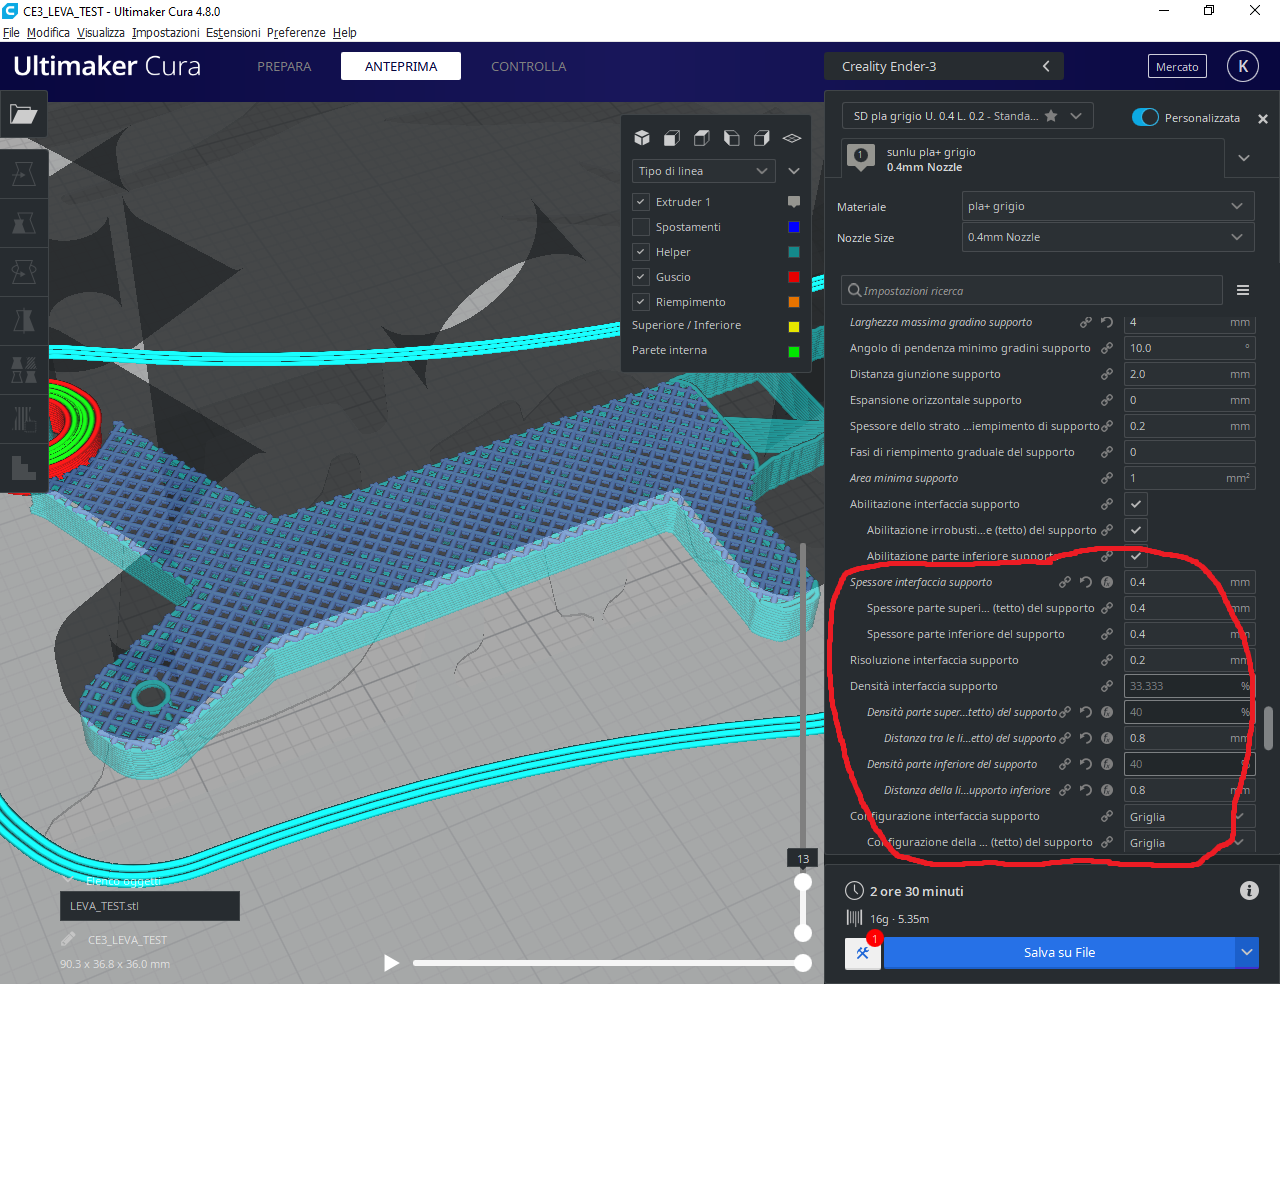Open the Tipo di linea color scheme dropdown
The width and height of the screenshot is (1280, 1196).
coord(703,171)
